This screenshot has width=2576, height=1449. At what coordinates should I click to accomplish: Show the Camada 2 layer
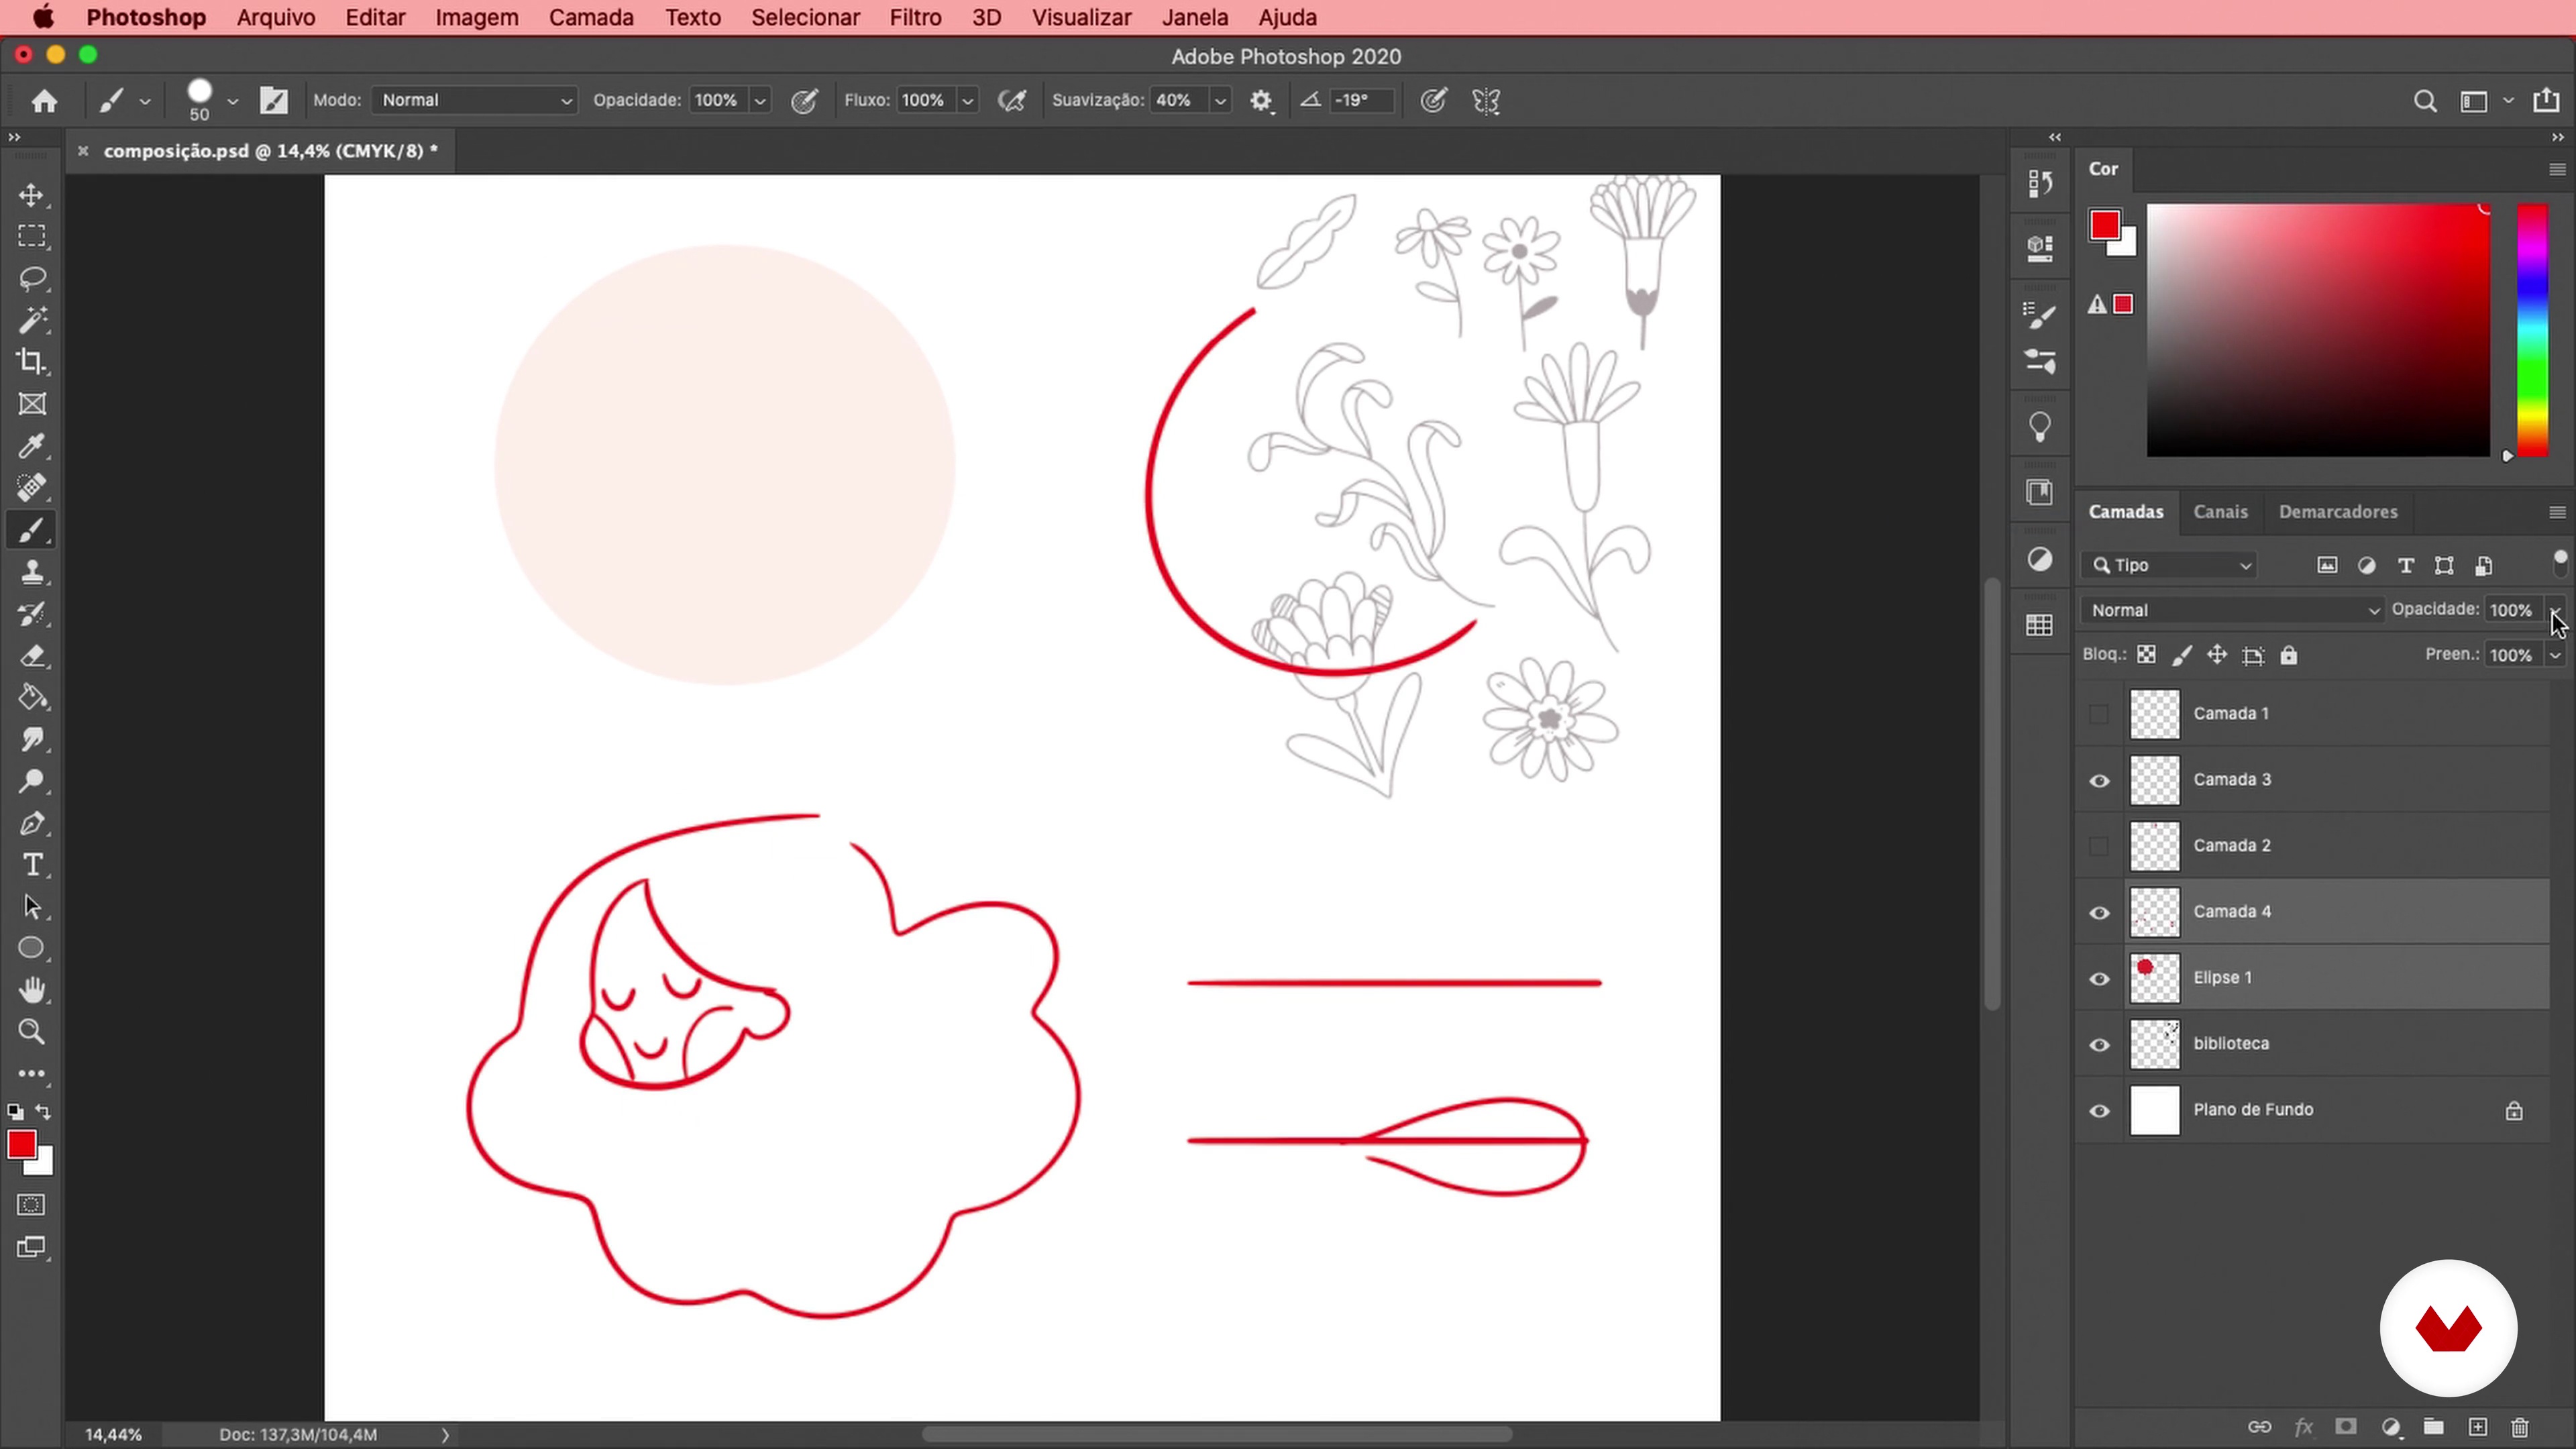[2099, 846]
